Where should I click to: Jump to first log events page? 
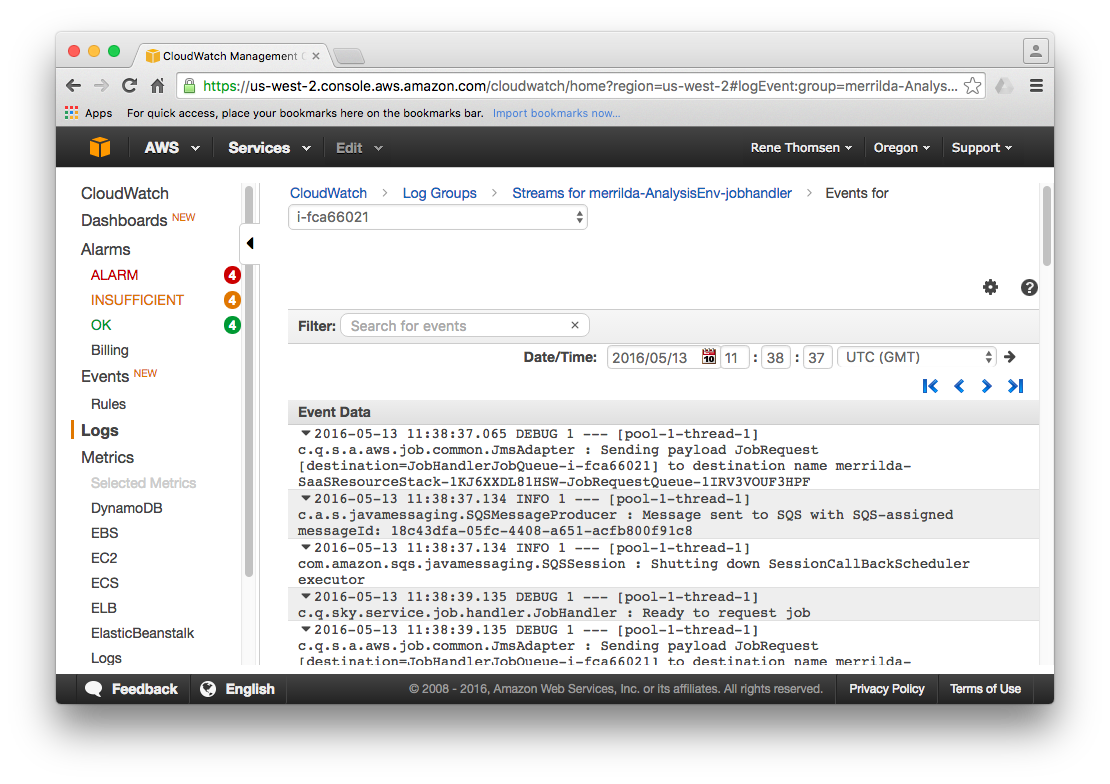[930, 386]
